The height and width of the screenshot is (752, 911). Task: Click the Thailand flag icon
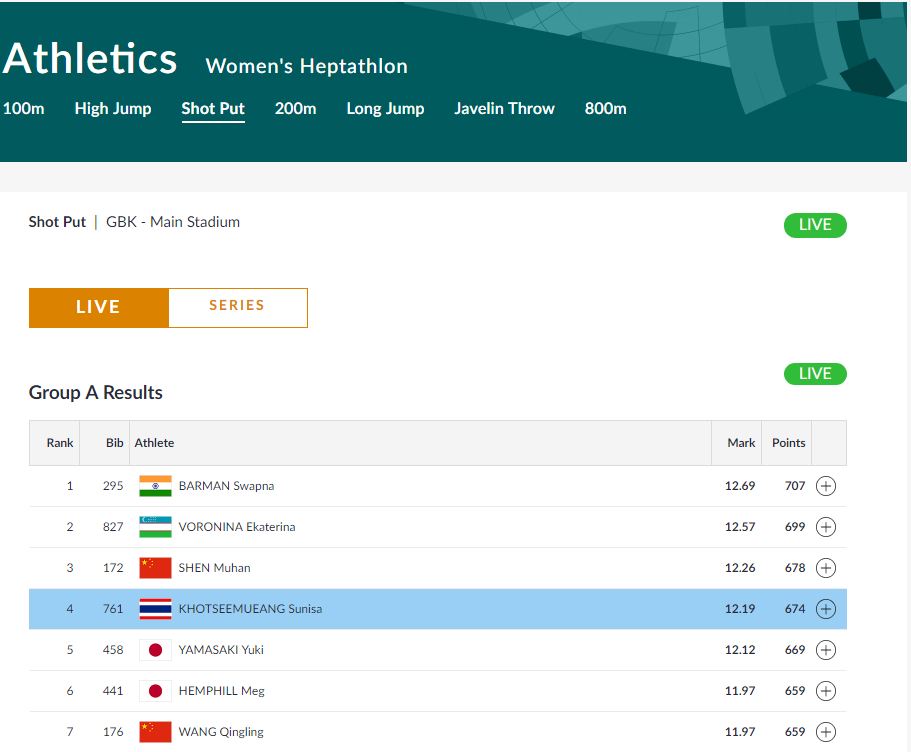[155, 609]
